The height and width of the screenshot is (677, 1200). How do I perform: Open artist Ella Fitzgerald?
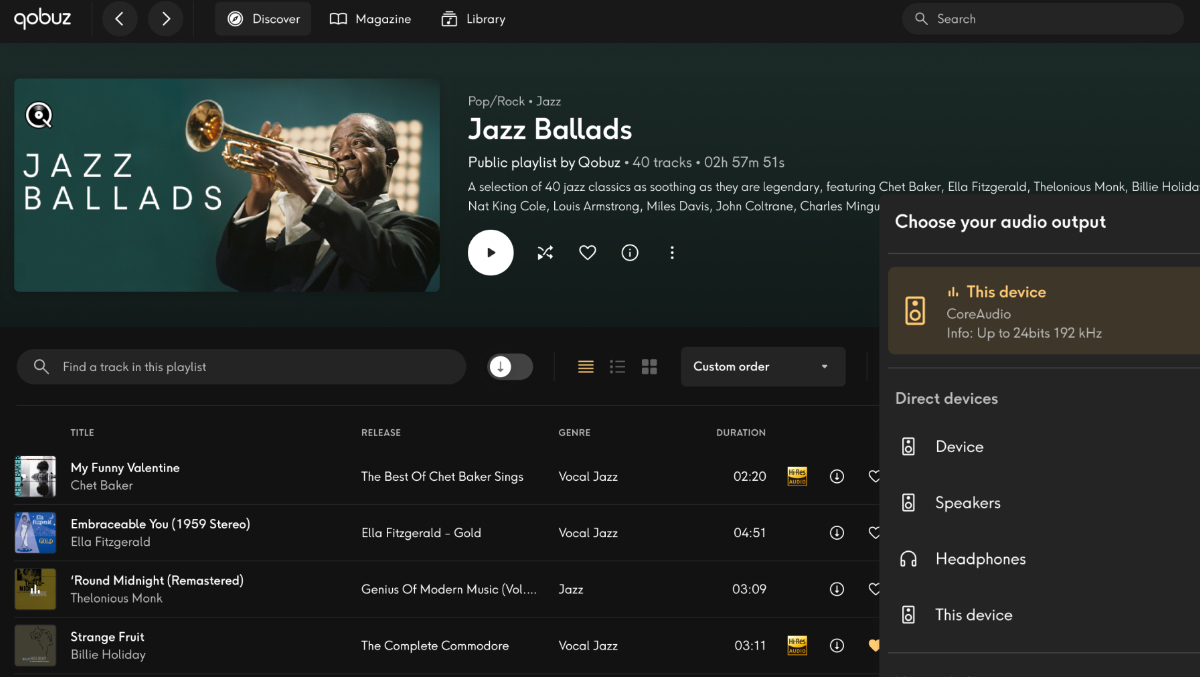coord(110,542)
